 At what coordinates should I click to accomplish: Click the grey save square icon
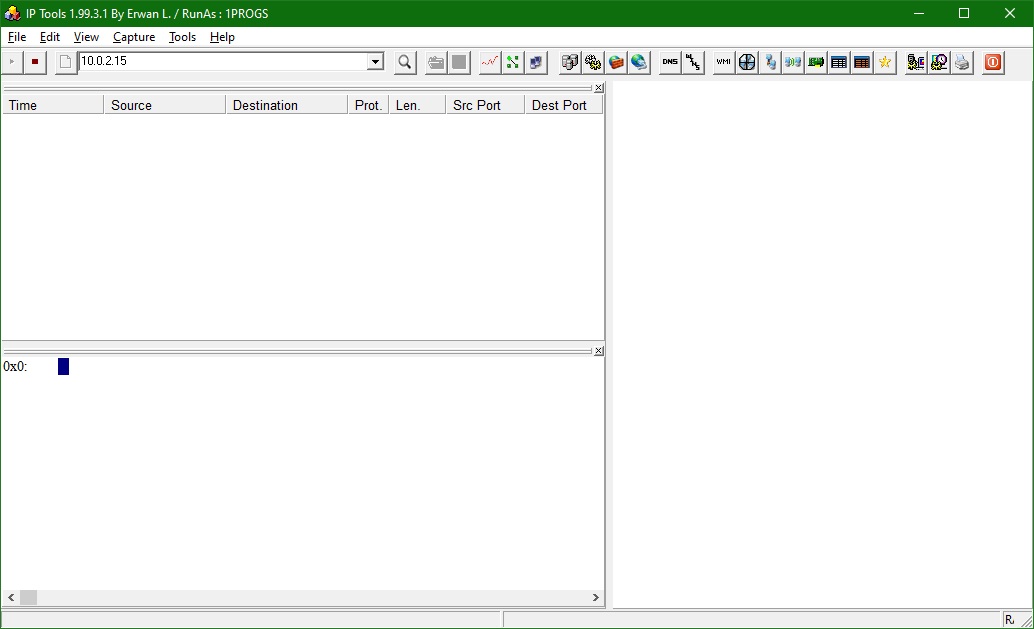(459, 62)
